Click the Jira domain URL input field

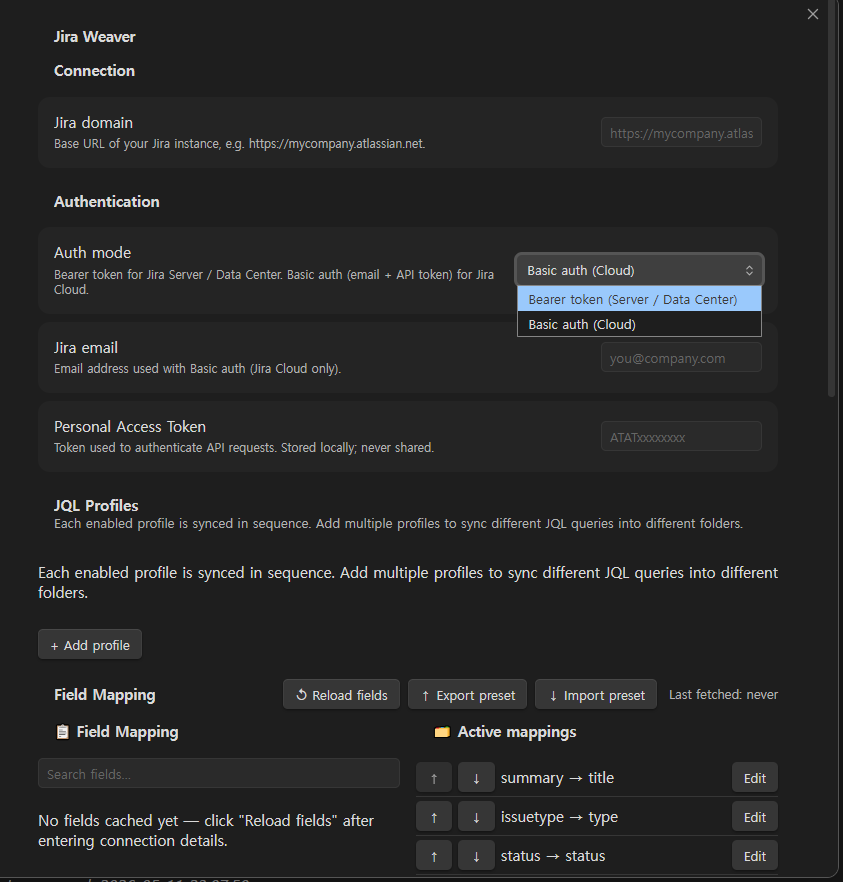[x=681, y=133]
